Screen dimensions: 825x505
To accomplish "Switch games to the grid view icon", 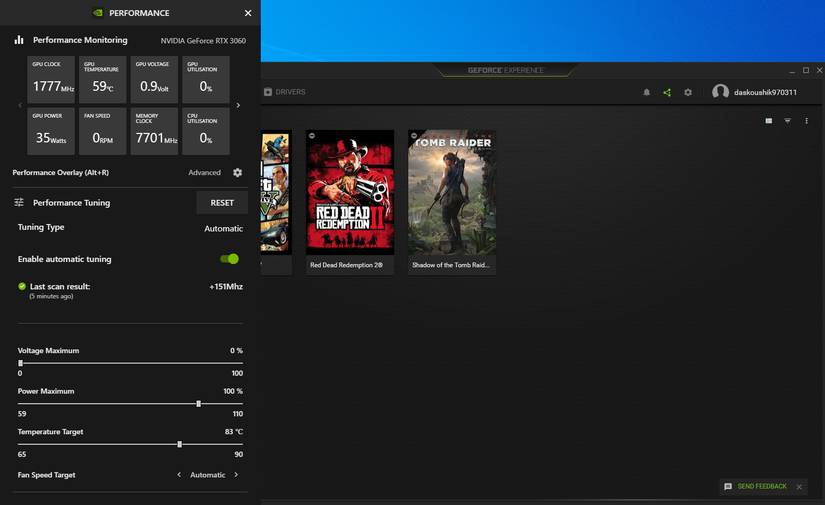I will click(769, 121).
